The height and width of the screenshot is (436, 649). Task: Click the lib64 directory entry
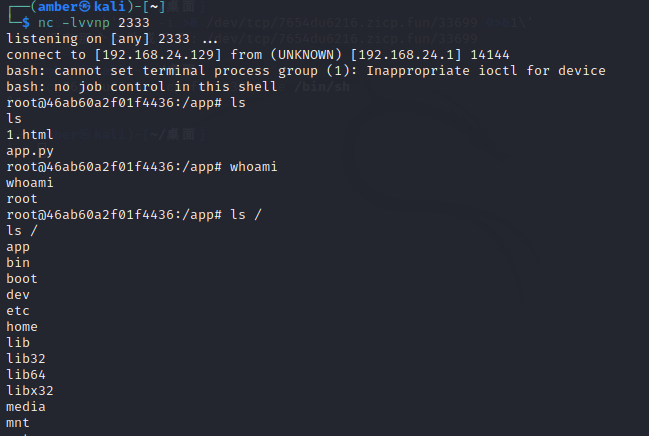click(x=25, y=374)
